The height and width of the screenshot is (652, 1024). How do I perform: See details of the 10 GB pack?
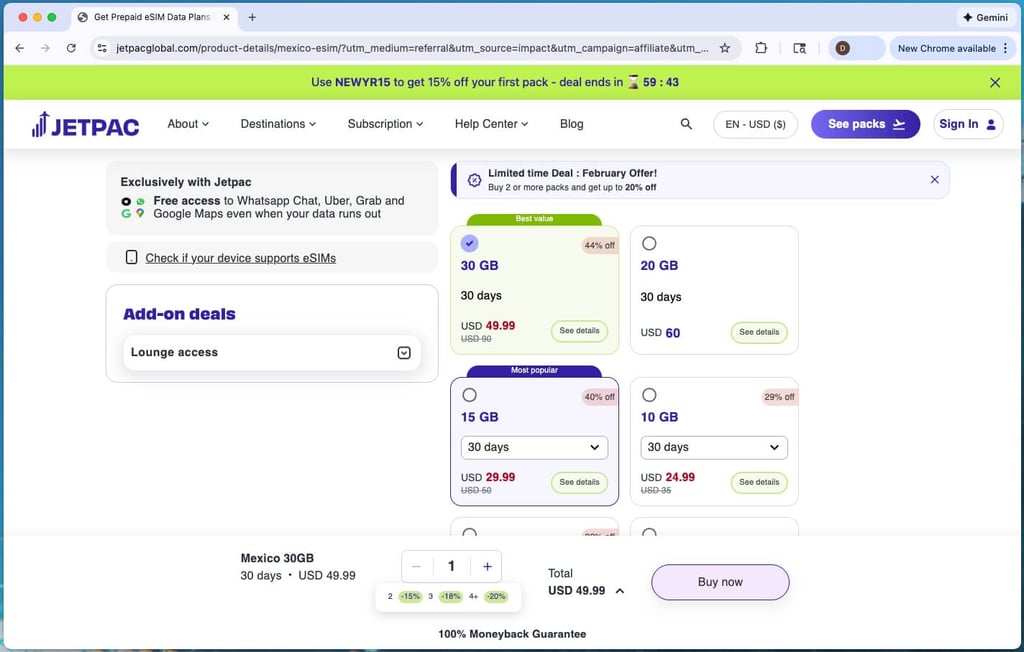click(759, 482)
